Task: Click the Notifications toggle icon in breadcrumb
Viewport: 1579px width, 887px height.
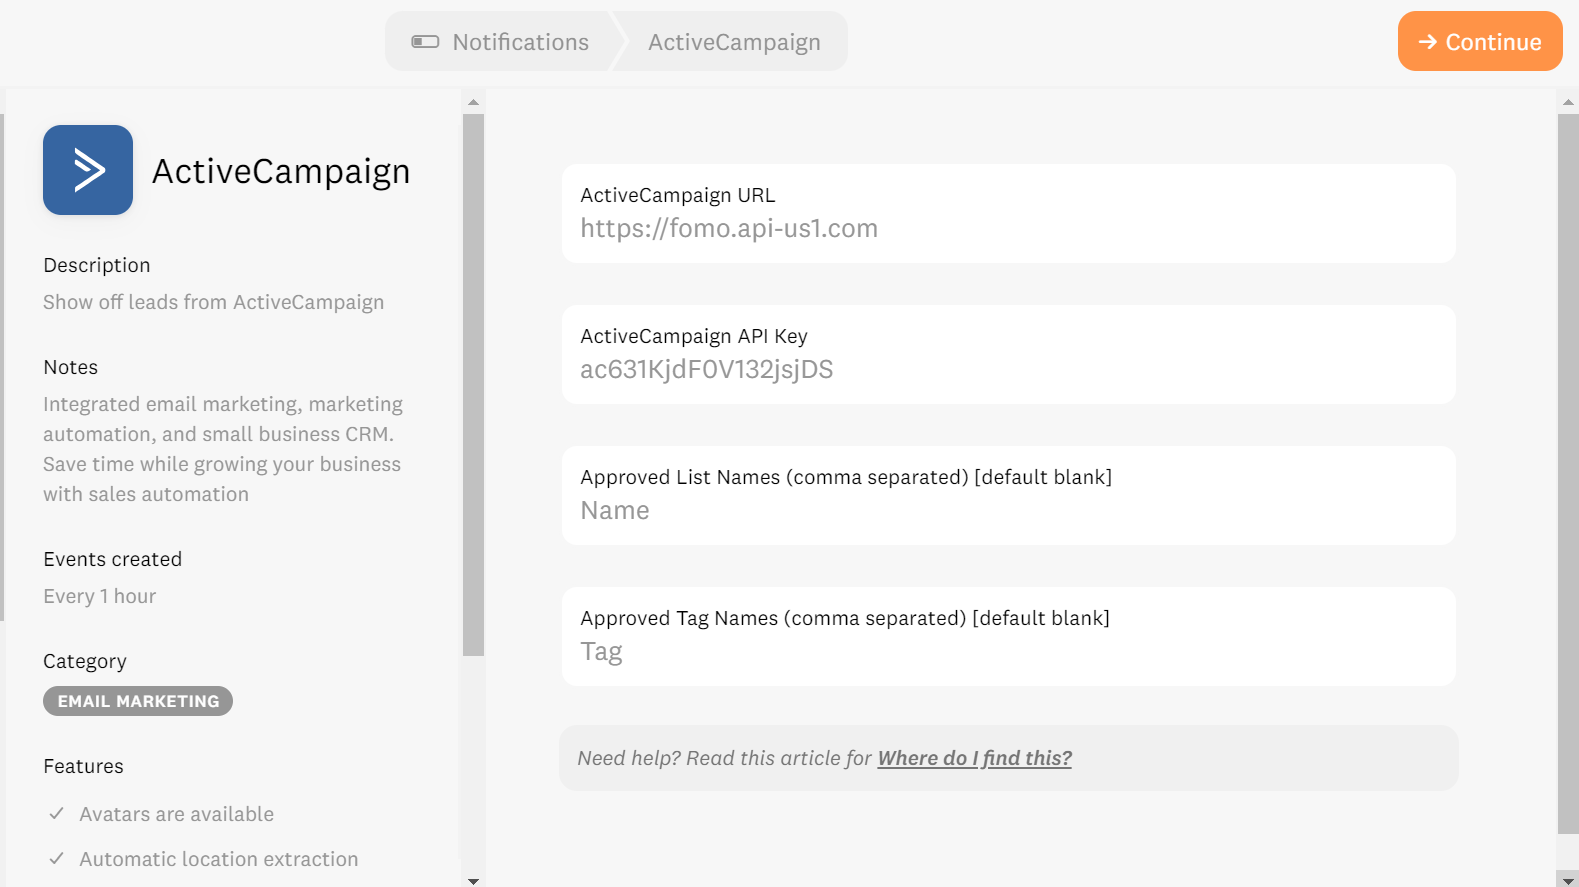Action: pyautogui.click(x=425, y=42)
